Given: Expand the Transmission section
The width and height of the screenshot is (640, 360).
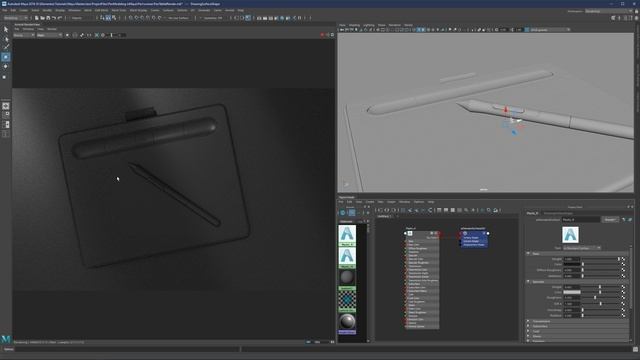Looking at the screenshot, I should point(528,321).
